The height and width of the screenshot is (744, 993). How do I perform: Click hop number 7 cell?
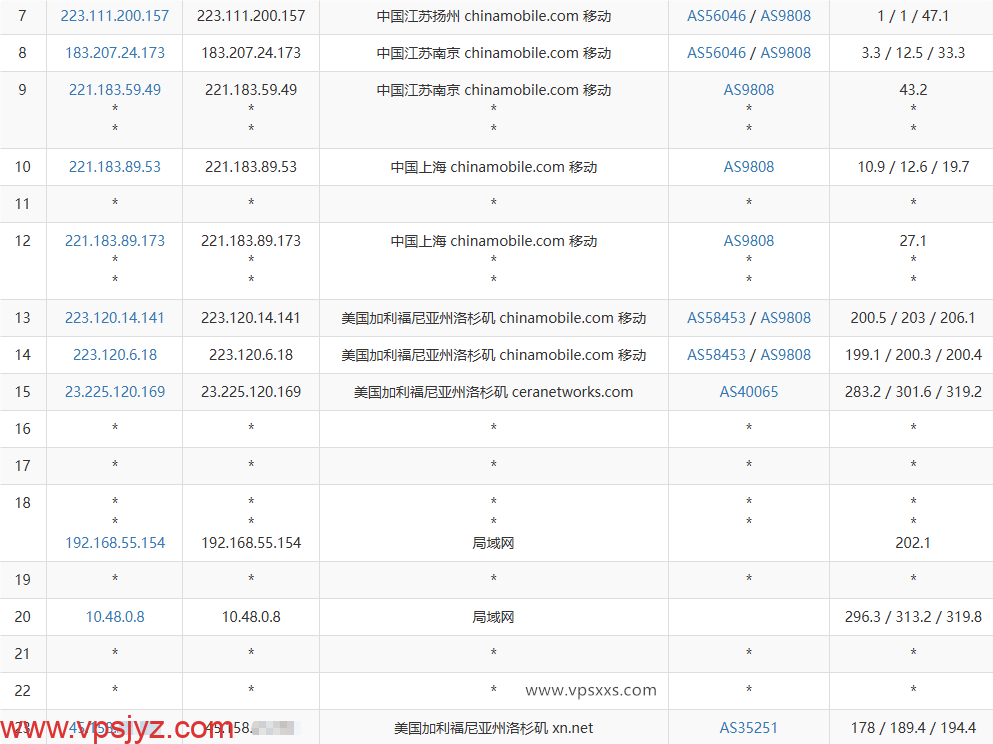(23, 16)
